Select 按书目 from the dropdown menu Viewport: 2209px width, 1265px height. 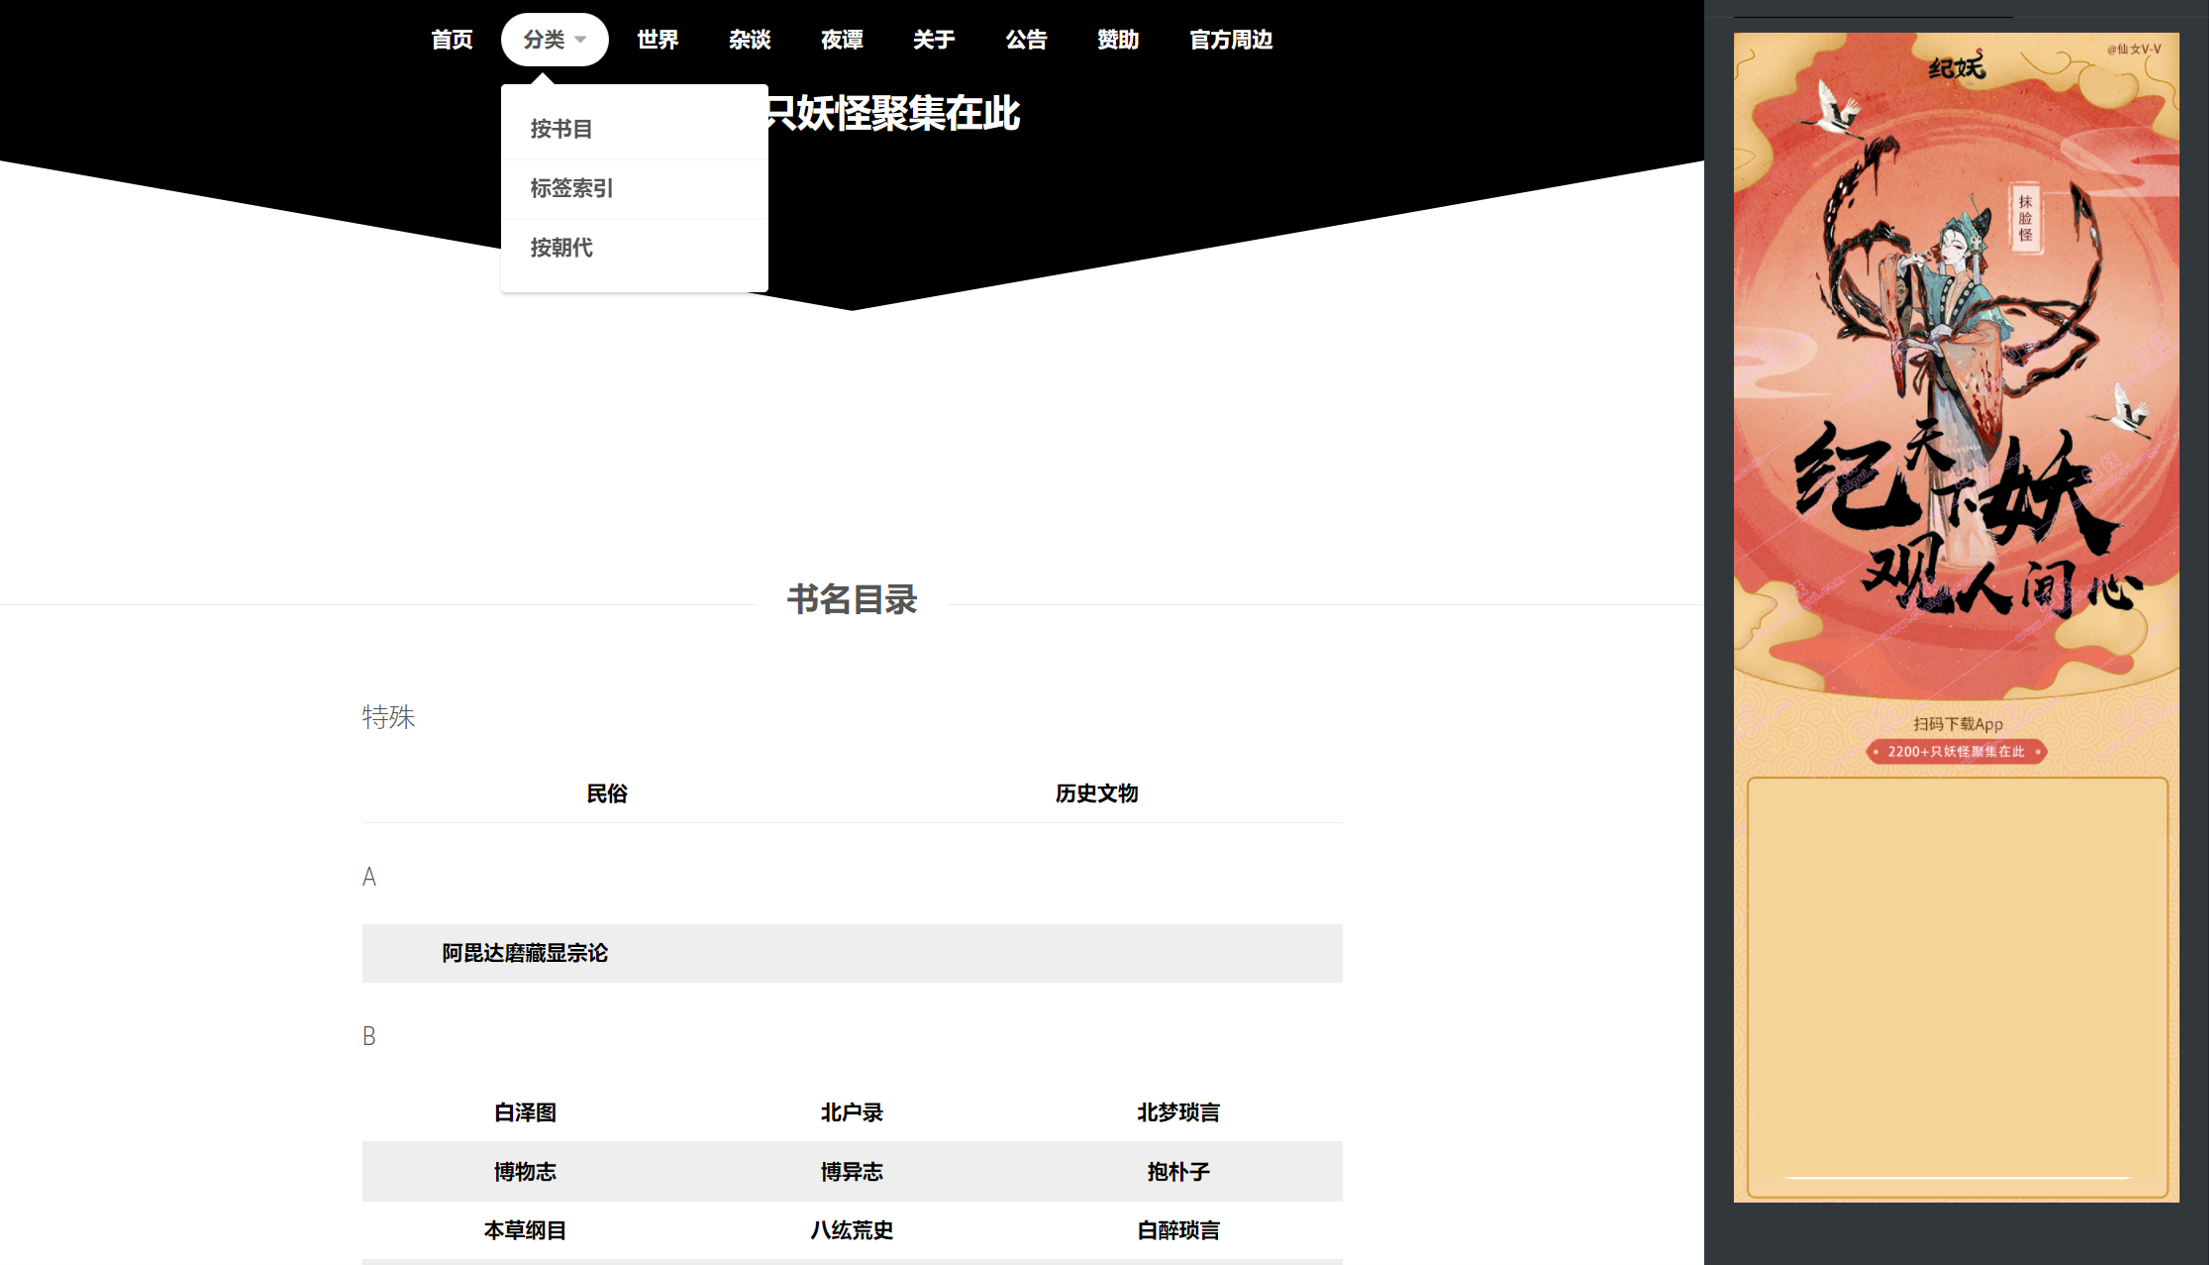(x=561, y=129)
